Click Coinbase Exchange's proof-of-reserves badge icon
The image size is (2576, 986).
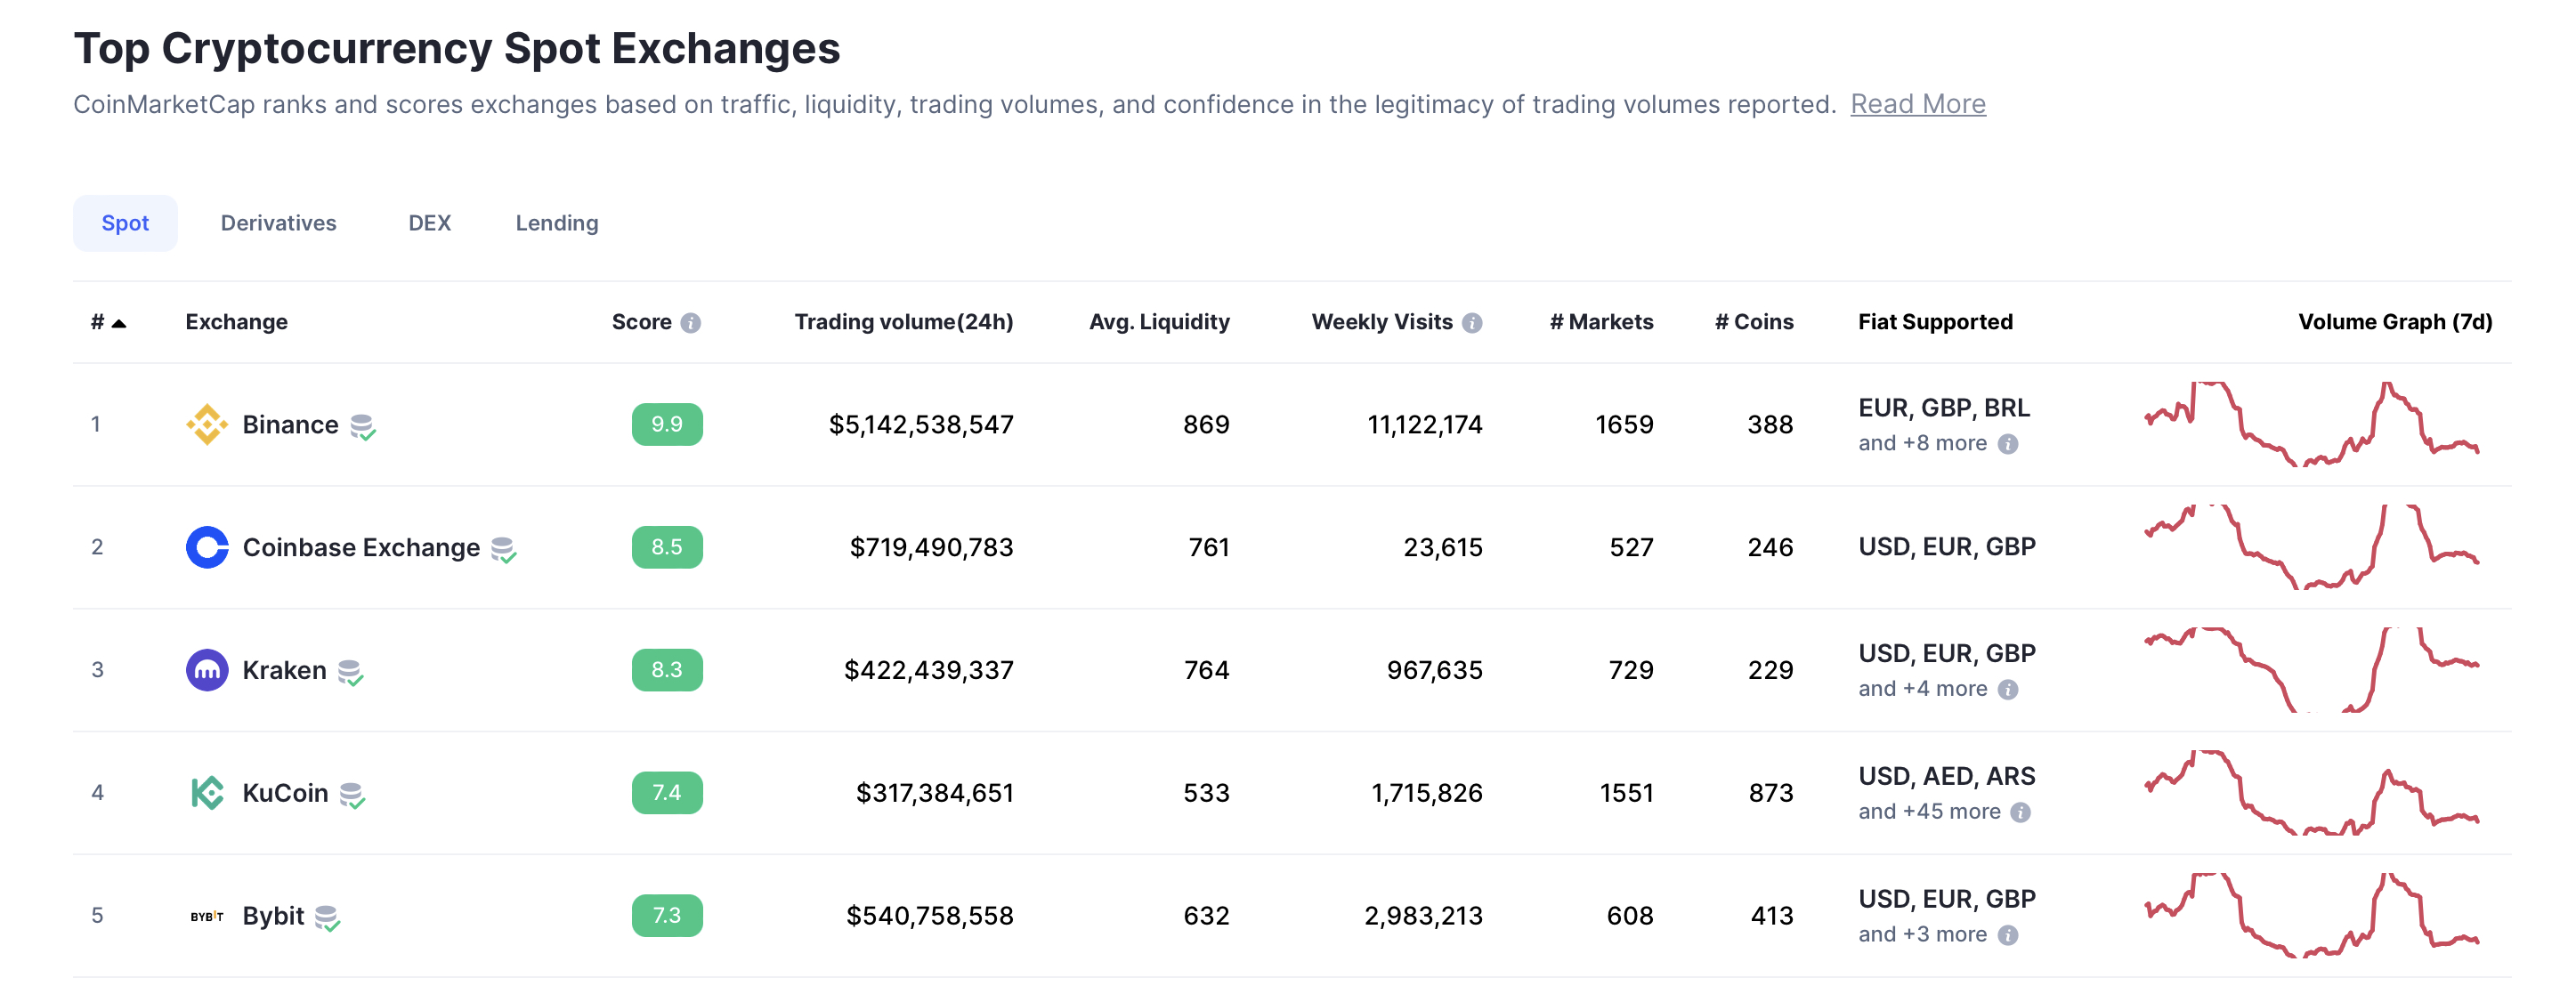tap(504, 550)
